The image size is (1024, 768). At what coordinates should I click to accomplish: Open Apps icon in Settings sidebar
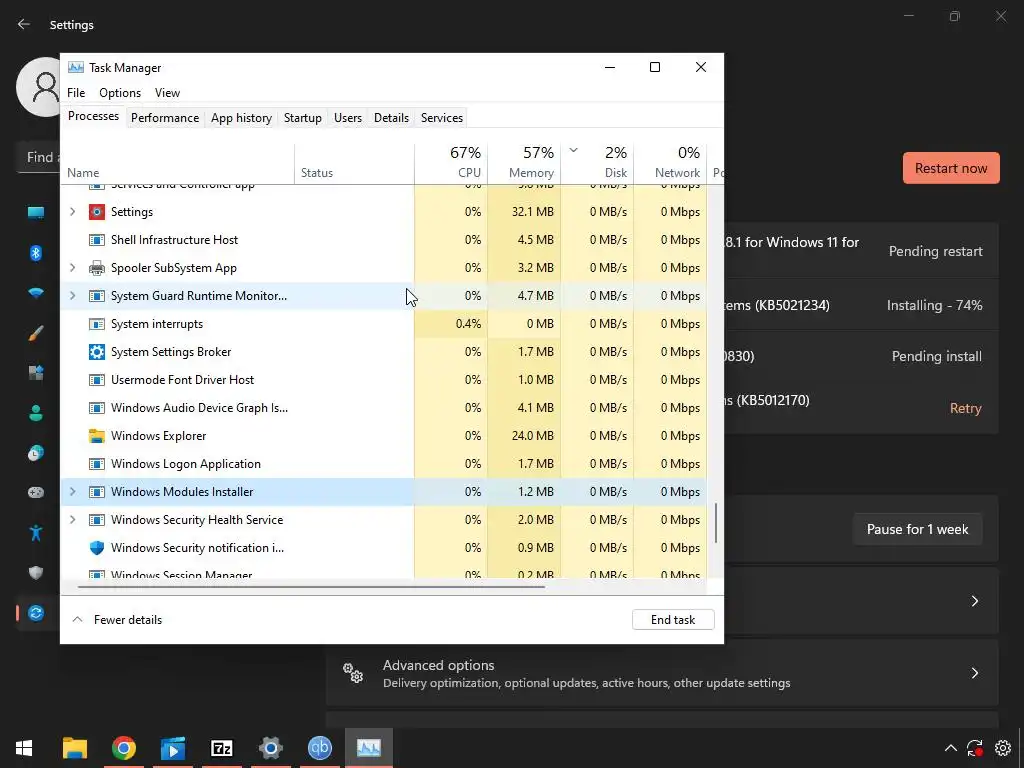tap(36, 373)
